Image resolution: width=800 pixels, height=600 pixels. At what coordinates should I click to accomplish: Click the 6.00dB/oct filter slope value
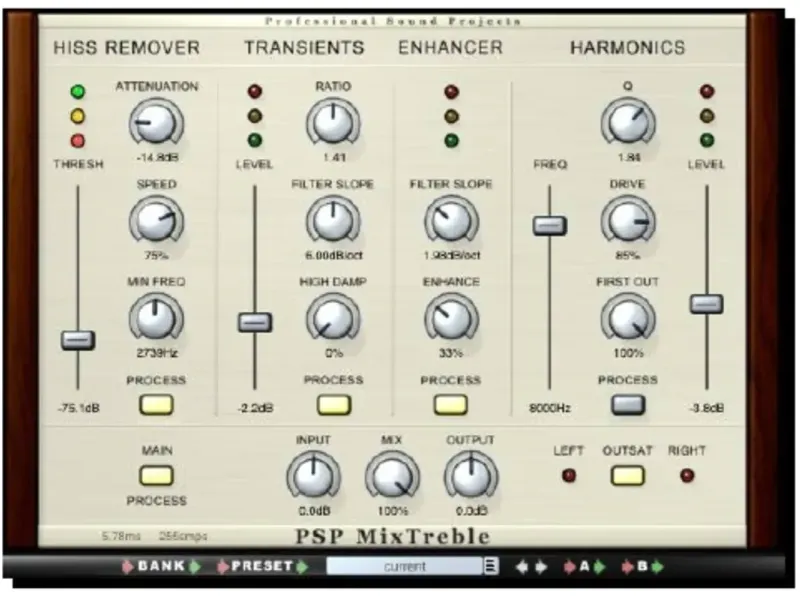pyautogui.click(x=334, y=255)
